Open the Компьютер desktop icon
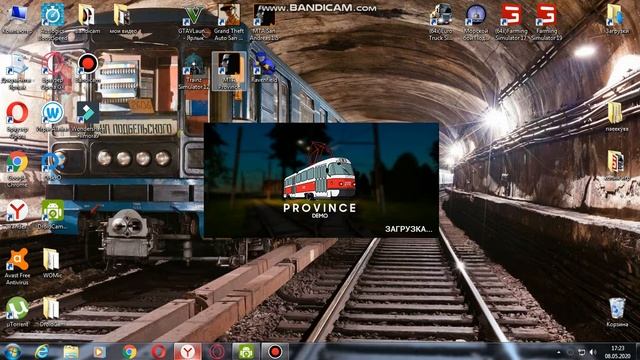The image size is (640, 360). click(17, 20)
